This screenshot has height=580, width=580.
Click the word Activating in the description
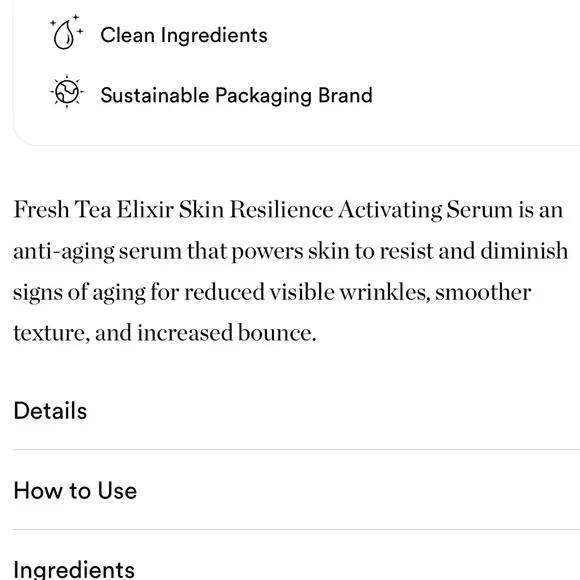390,210
